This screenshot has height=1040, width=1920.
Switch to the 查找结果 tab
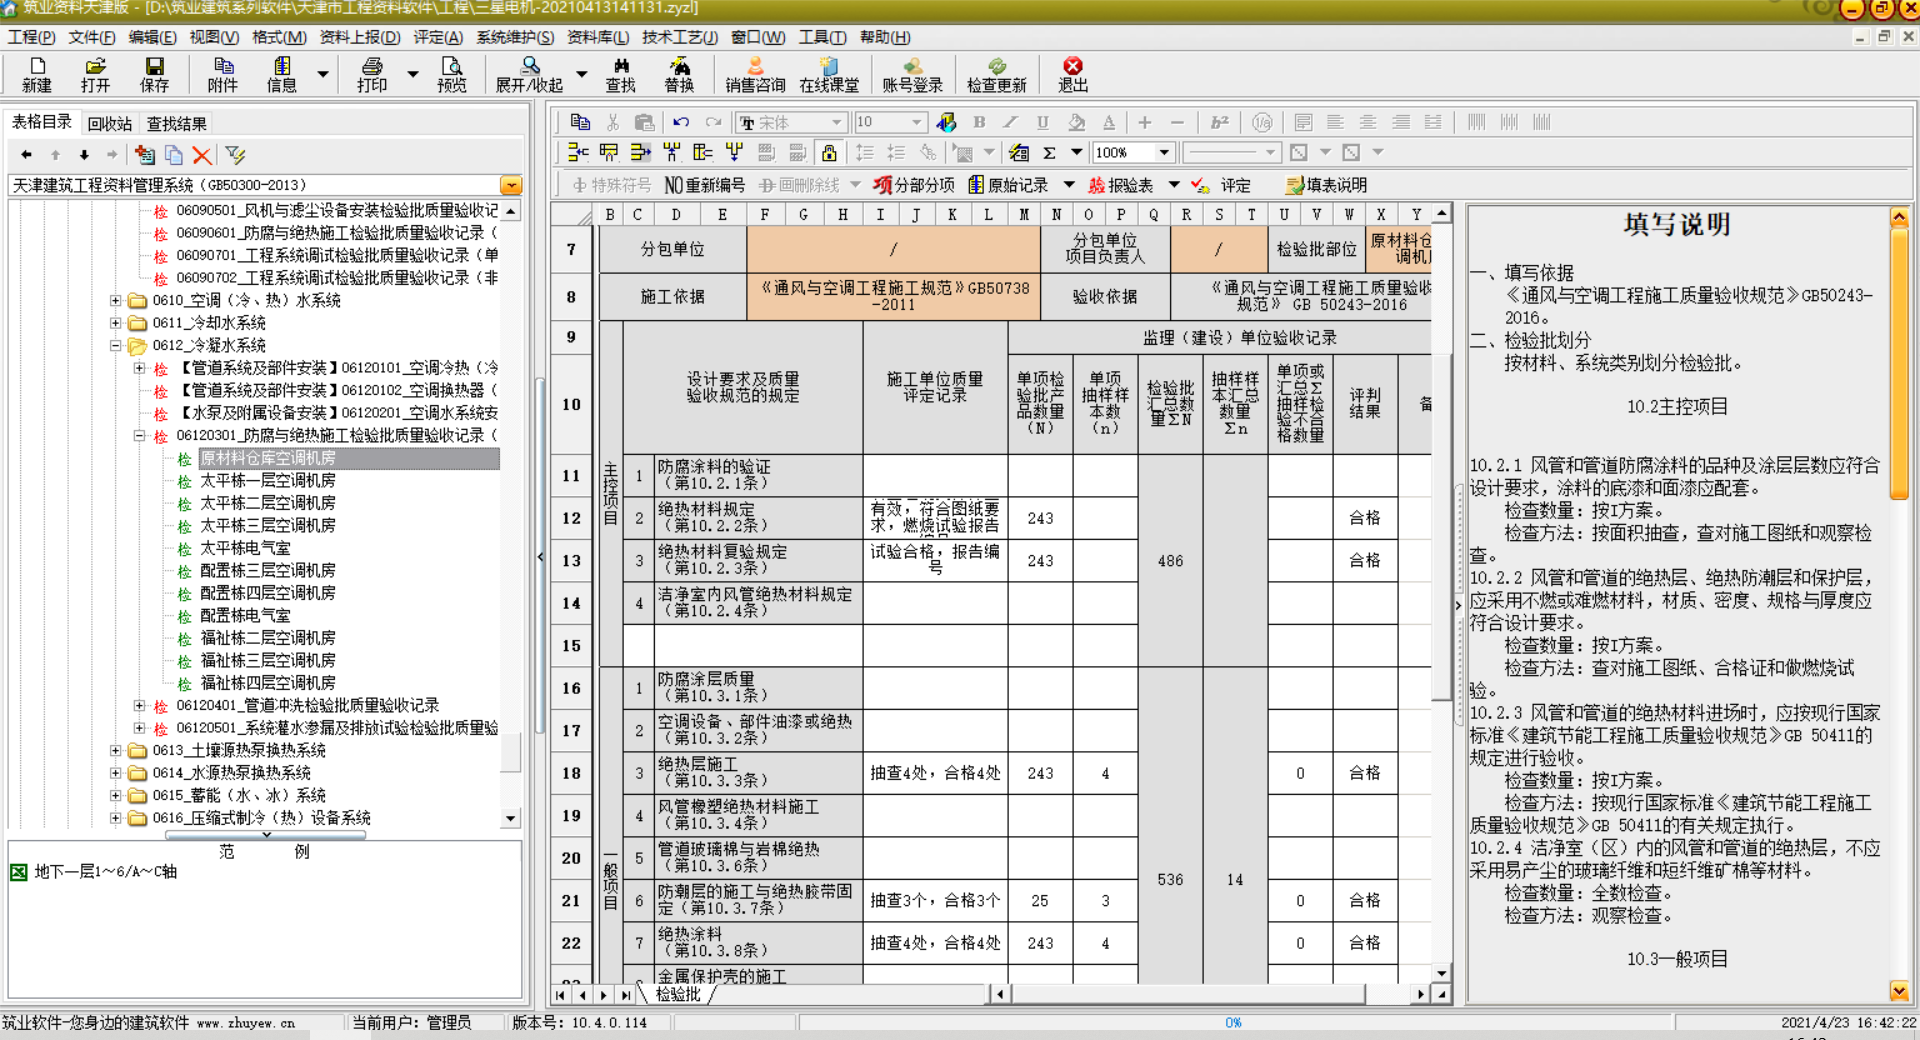point(177,124)
